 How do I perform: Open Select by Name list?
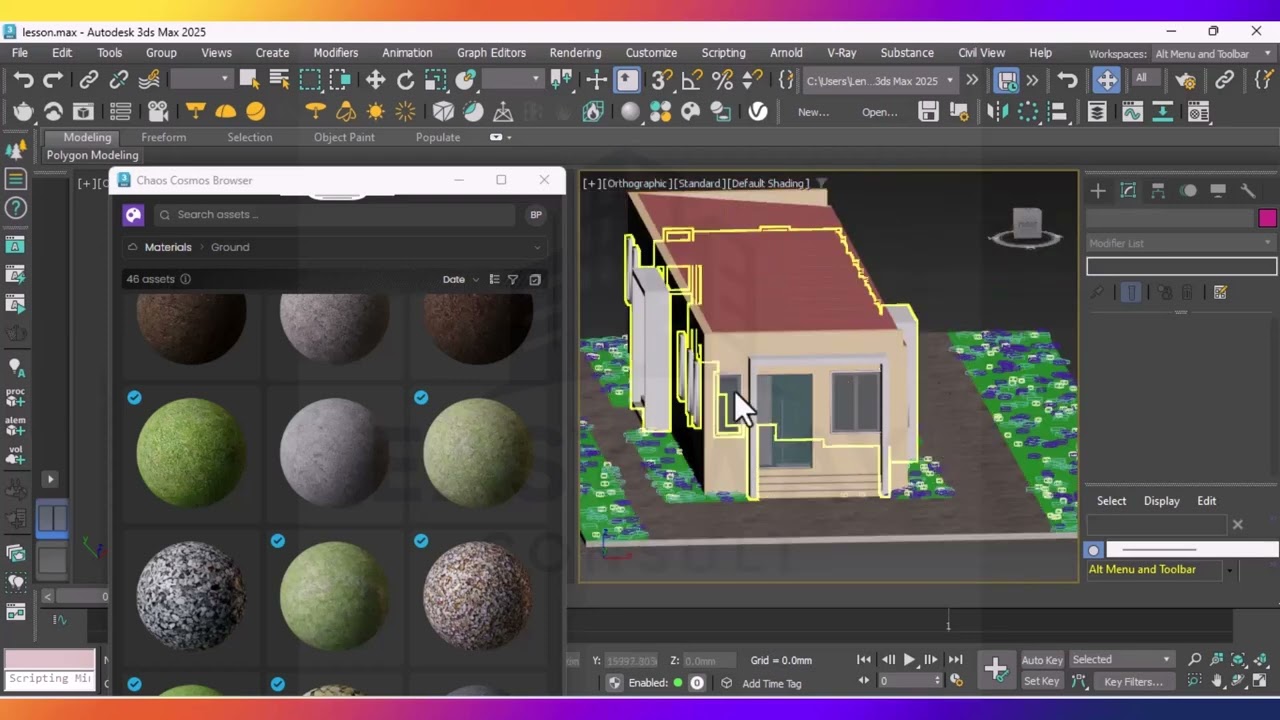tap(279, 81)
